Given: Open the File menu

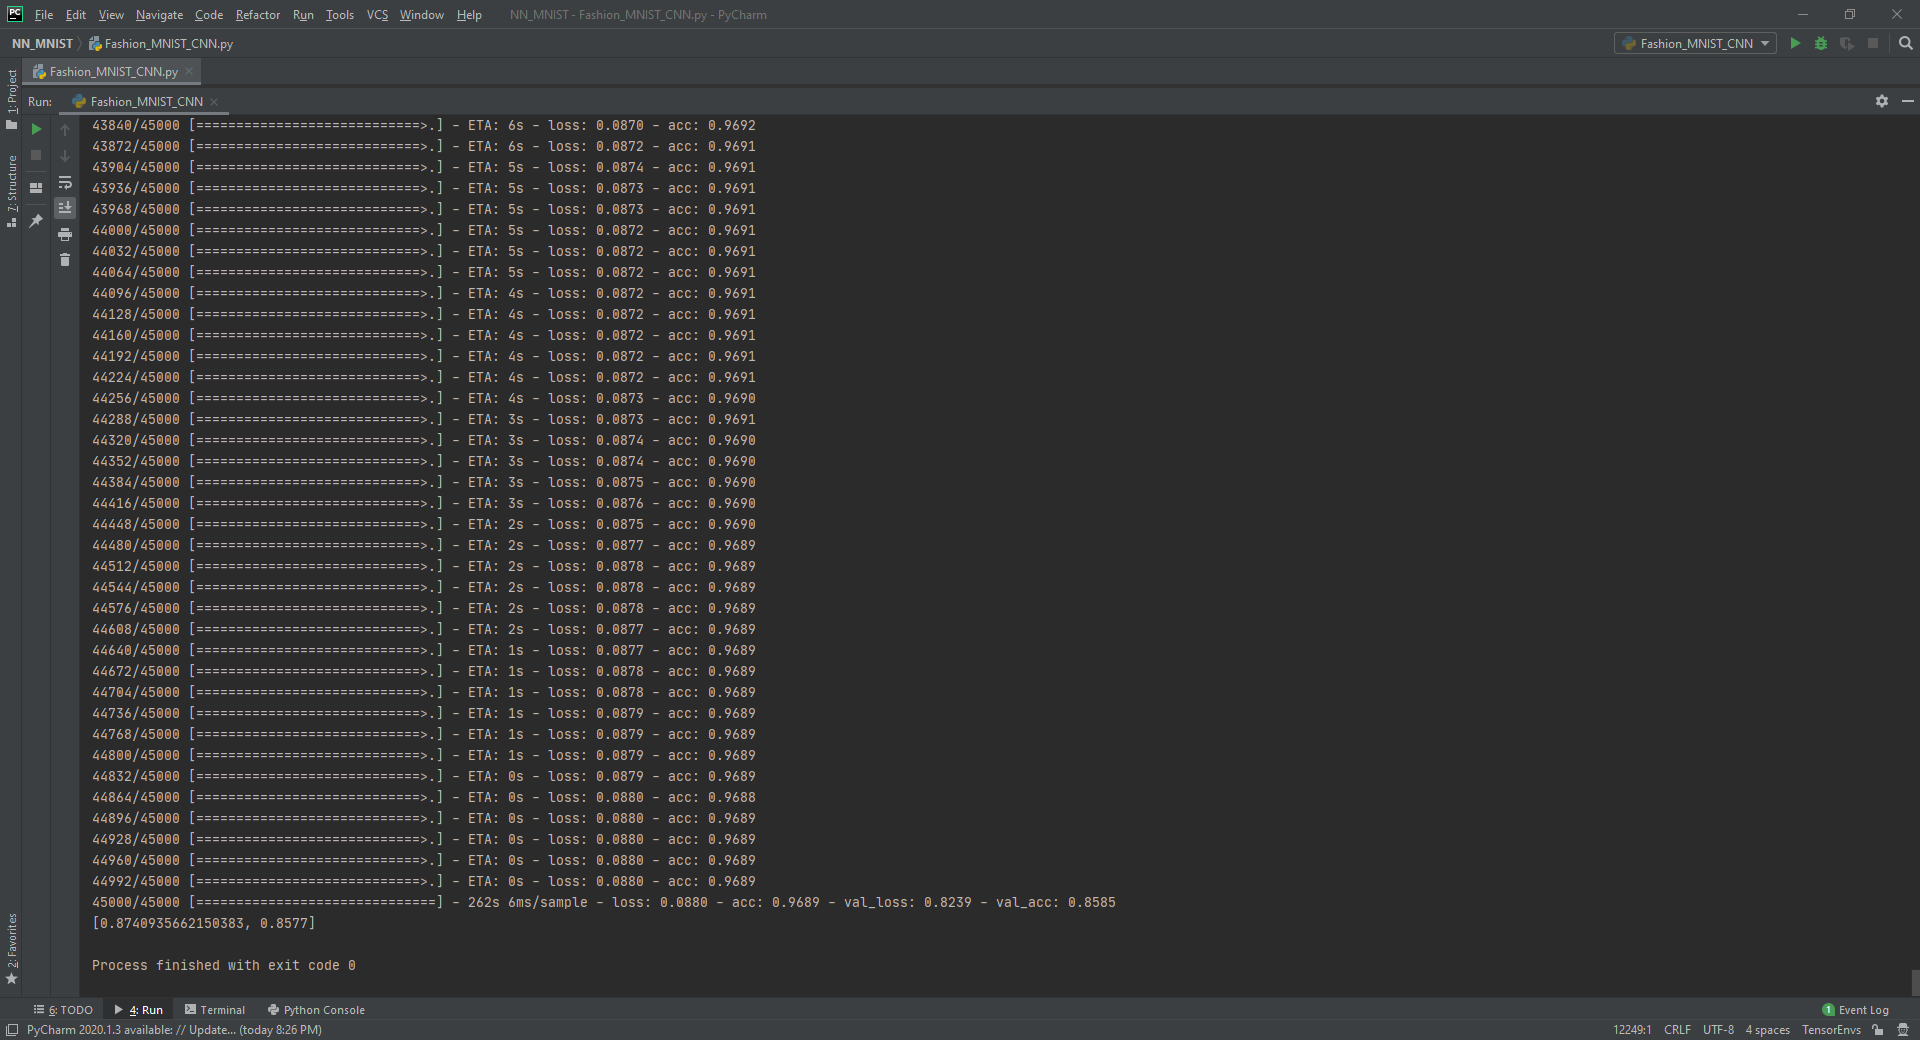Looking at the screenshot, I should click(x=44, y=15).
